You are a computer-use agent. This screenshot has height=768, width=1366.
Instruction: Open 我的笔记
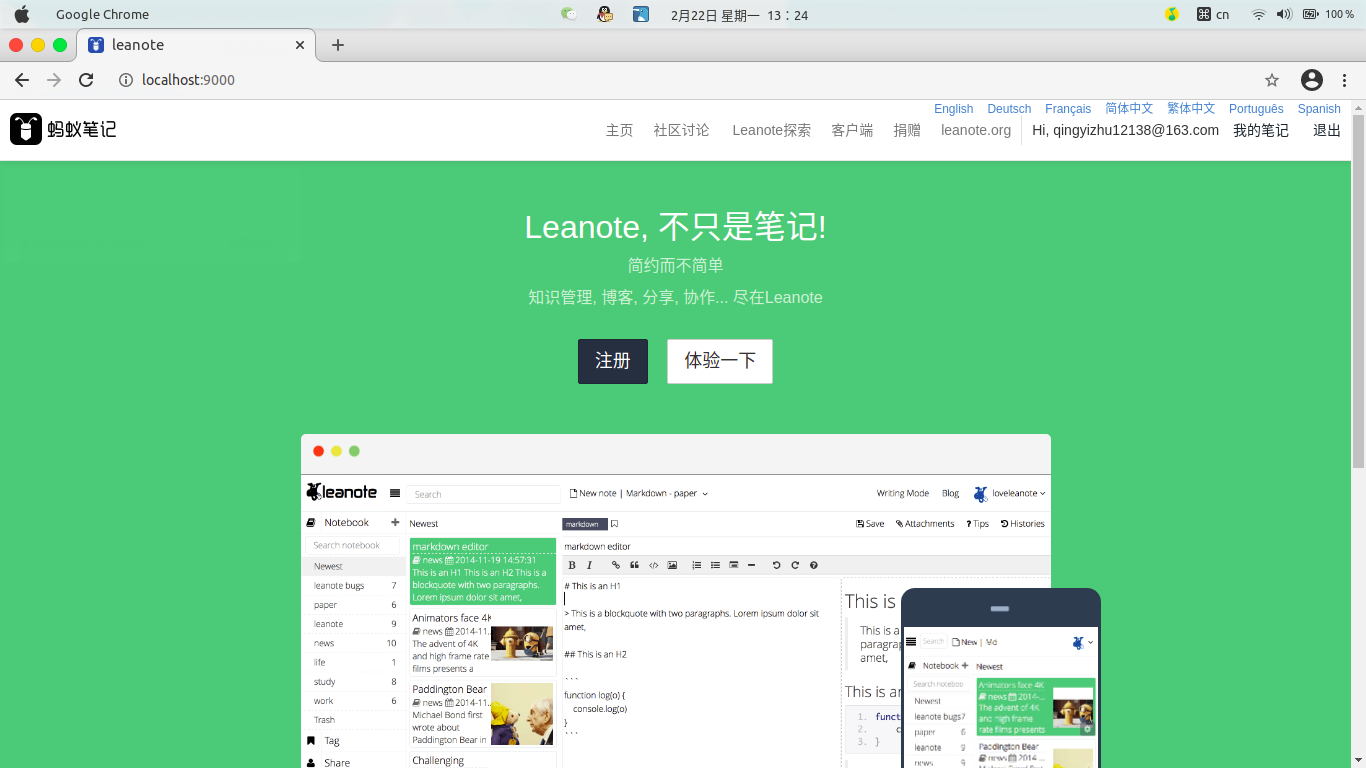coord(1260,130)
